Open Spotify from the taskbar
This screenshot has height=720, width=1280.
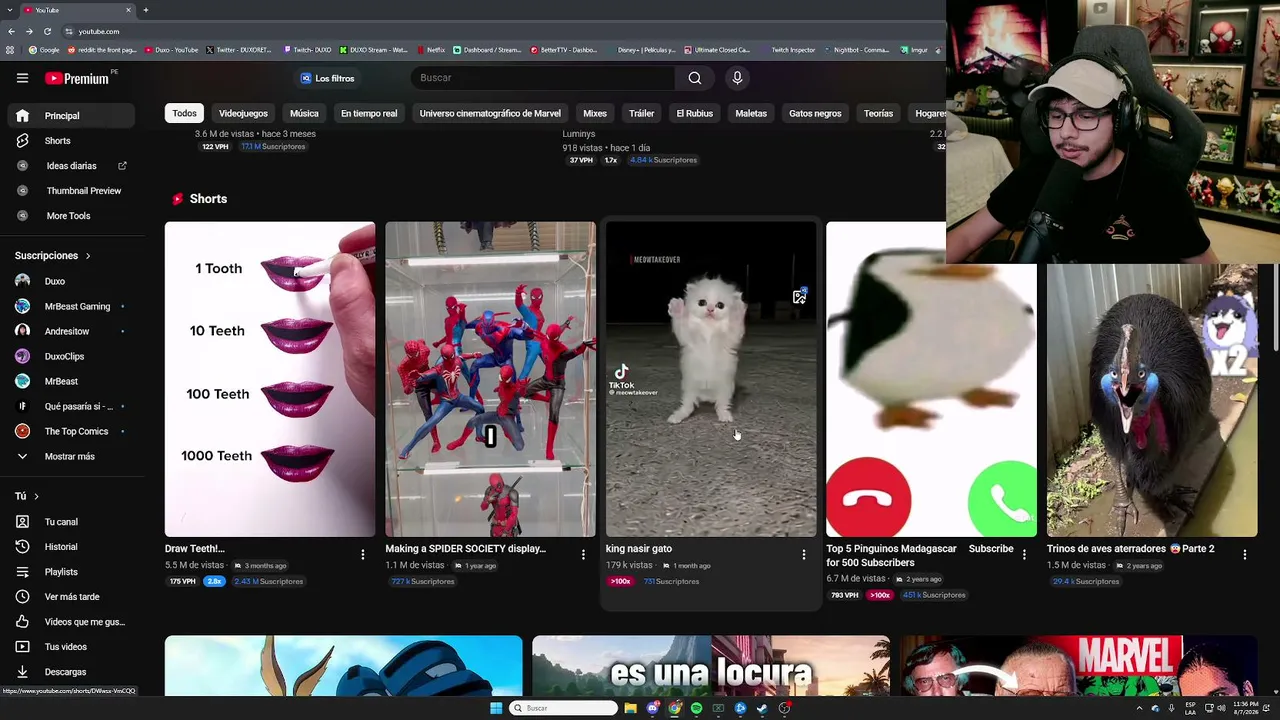pyautogui.click(x=696, y=708)
